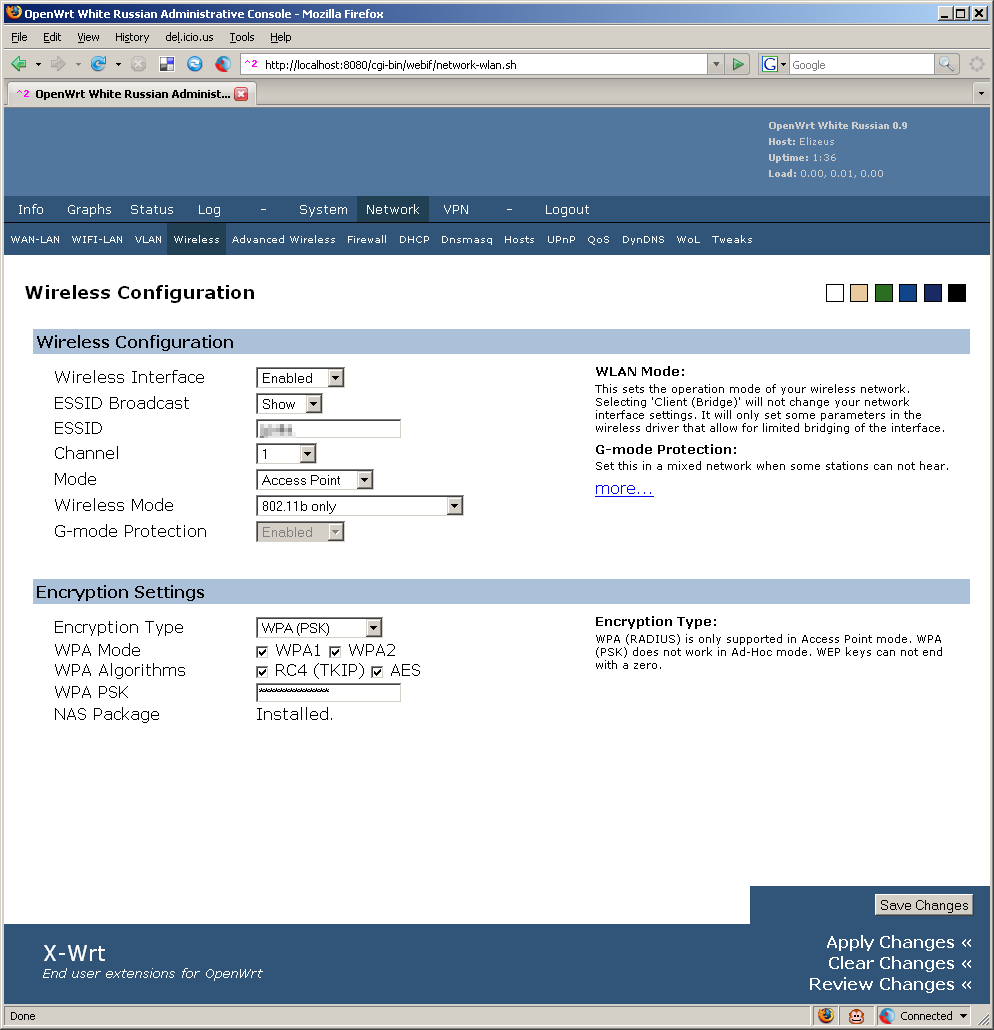Click the del.icio.us checkered toolbar icon
The width and height of the screenshot is (994, 1030).
pyautogui.click(x=167, y=64)
